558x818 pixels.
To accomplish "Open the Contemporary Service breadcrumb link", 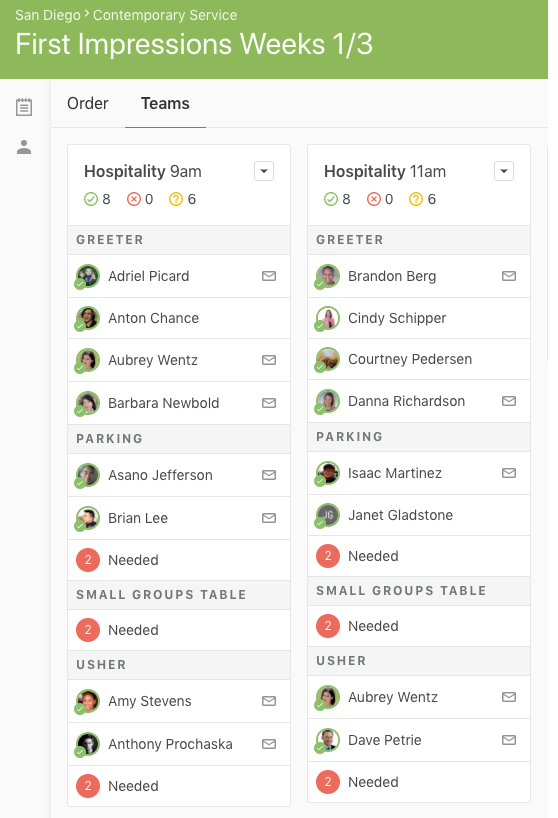I will tap(165, 15).
